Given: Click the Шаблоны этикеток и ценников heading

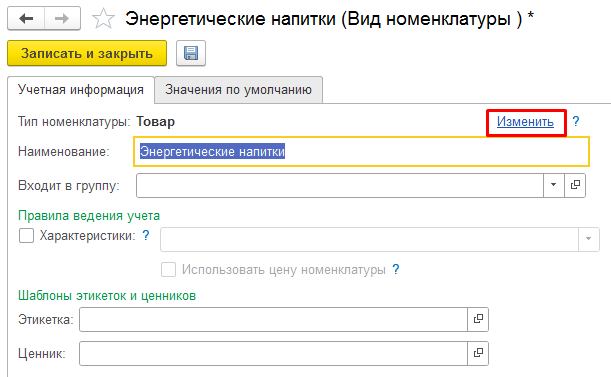Looking at the screenshot, I should coord(107,296).
